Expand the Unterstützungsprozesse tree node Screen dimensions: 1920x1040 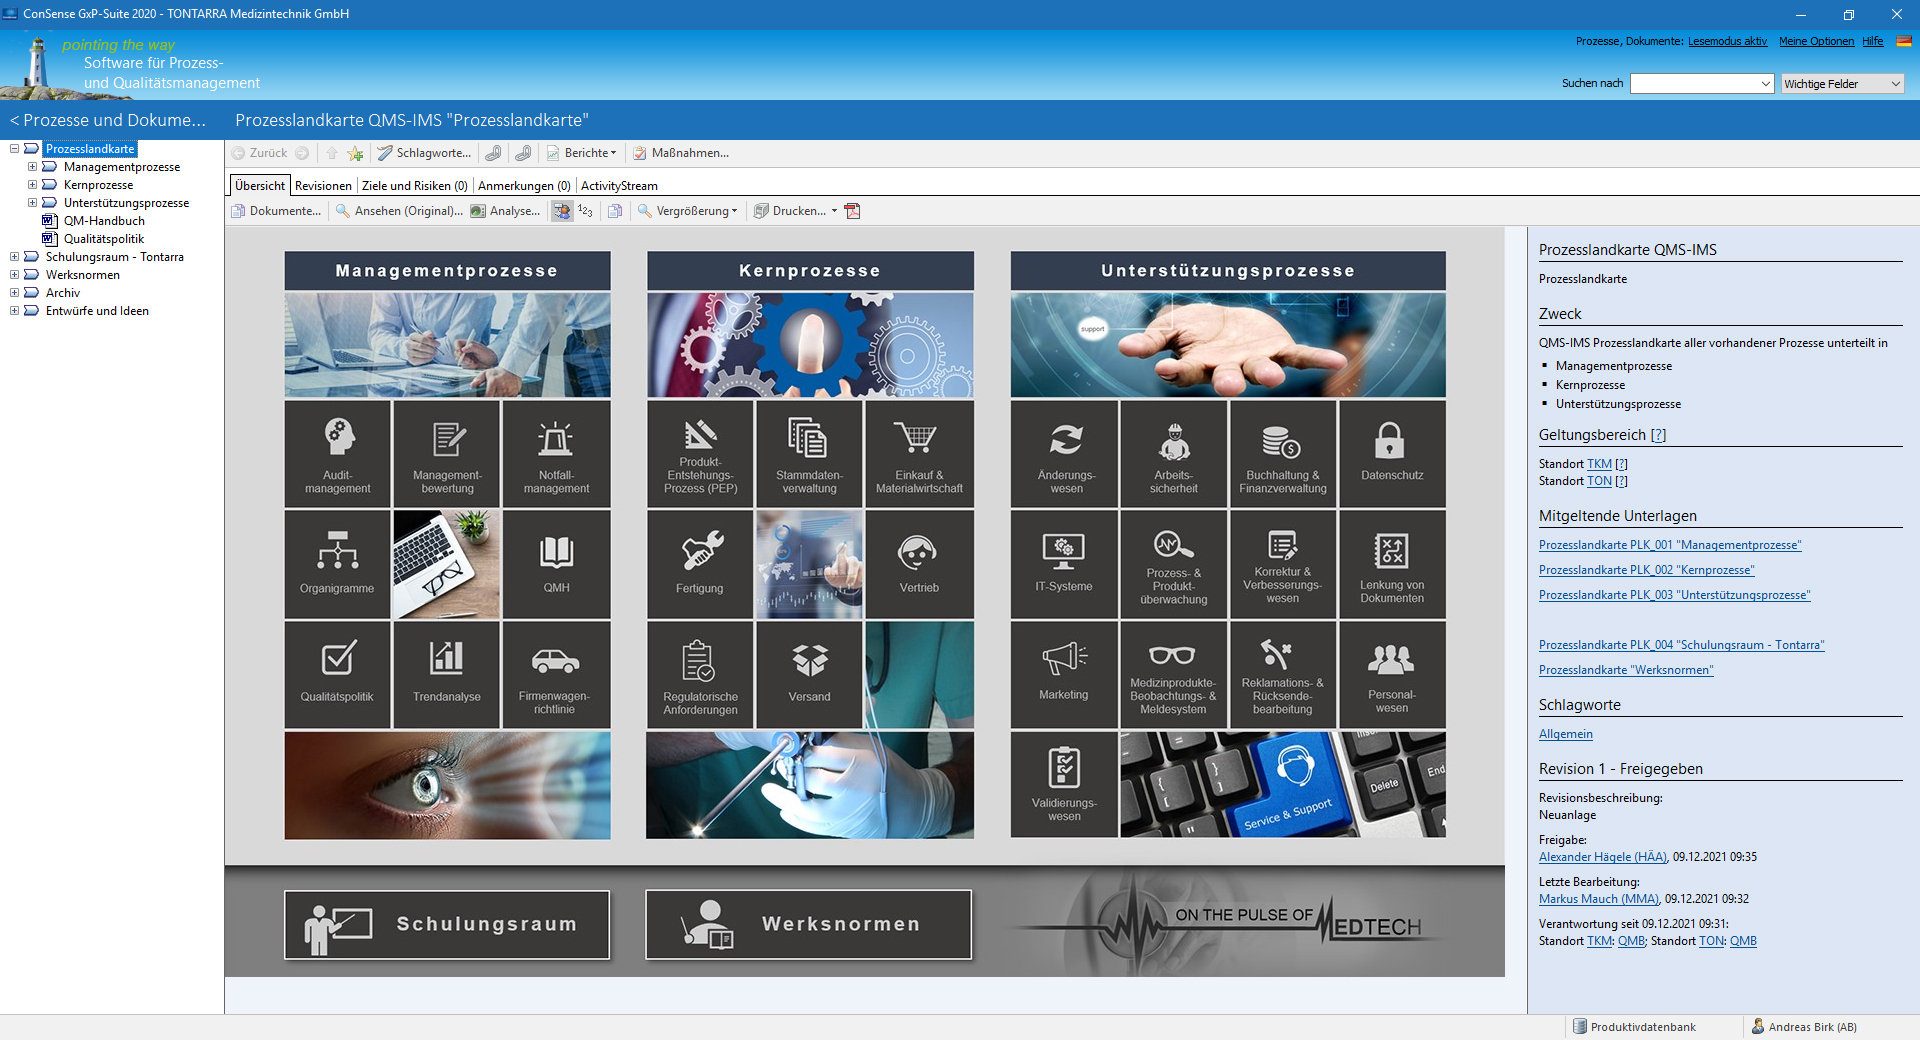click(x=32, y=203)
